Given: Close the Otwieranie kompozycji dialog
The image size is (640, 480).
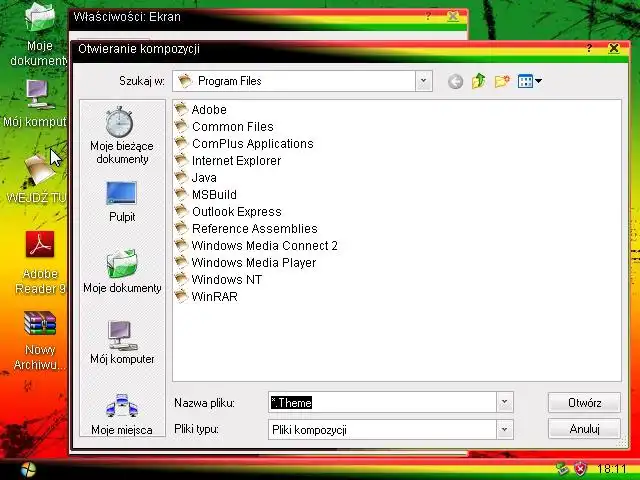Looking at the screenshot, I should 613,49.
